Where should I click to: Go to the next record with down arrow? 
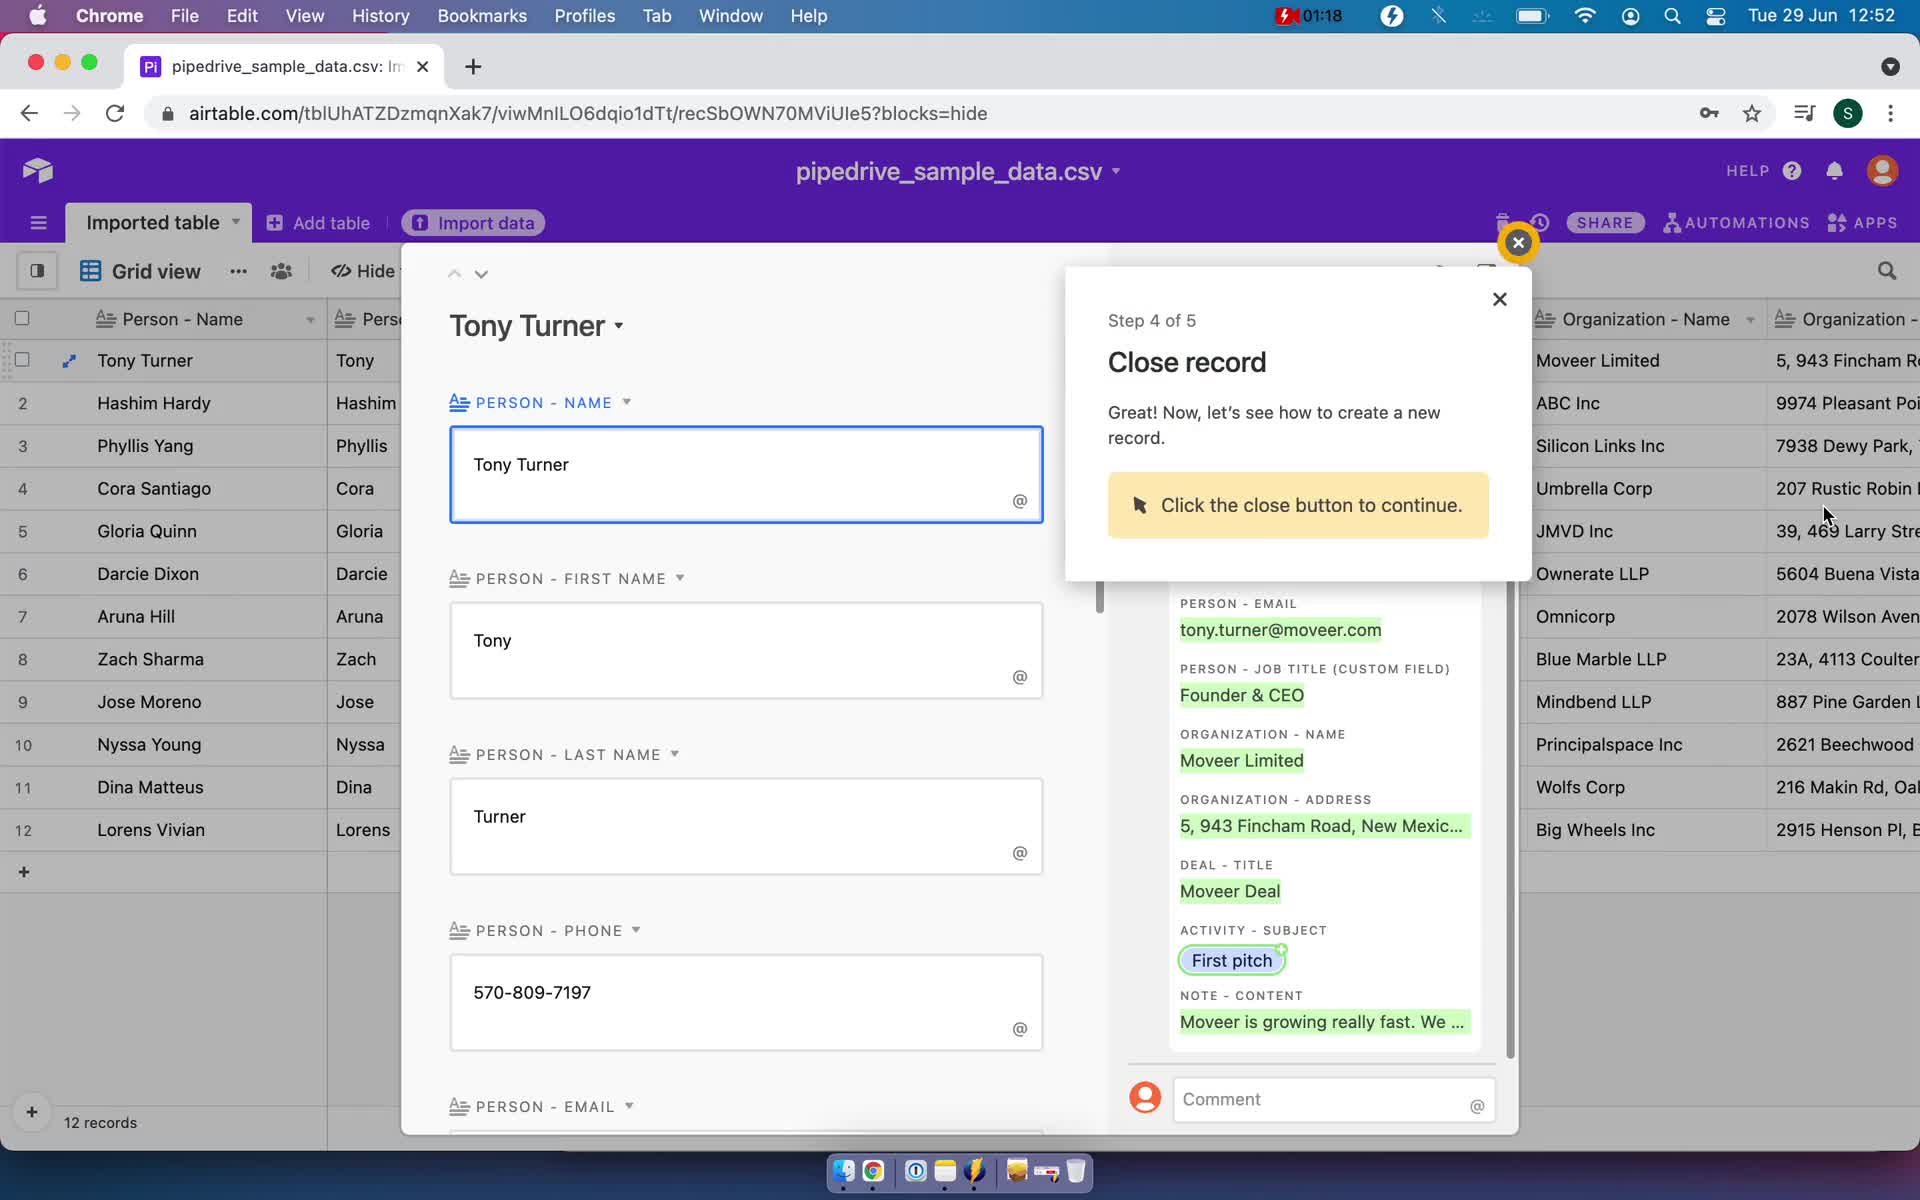[x=481, y=274]
